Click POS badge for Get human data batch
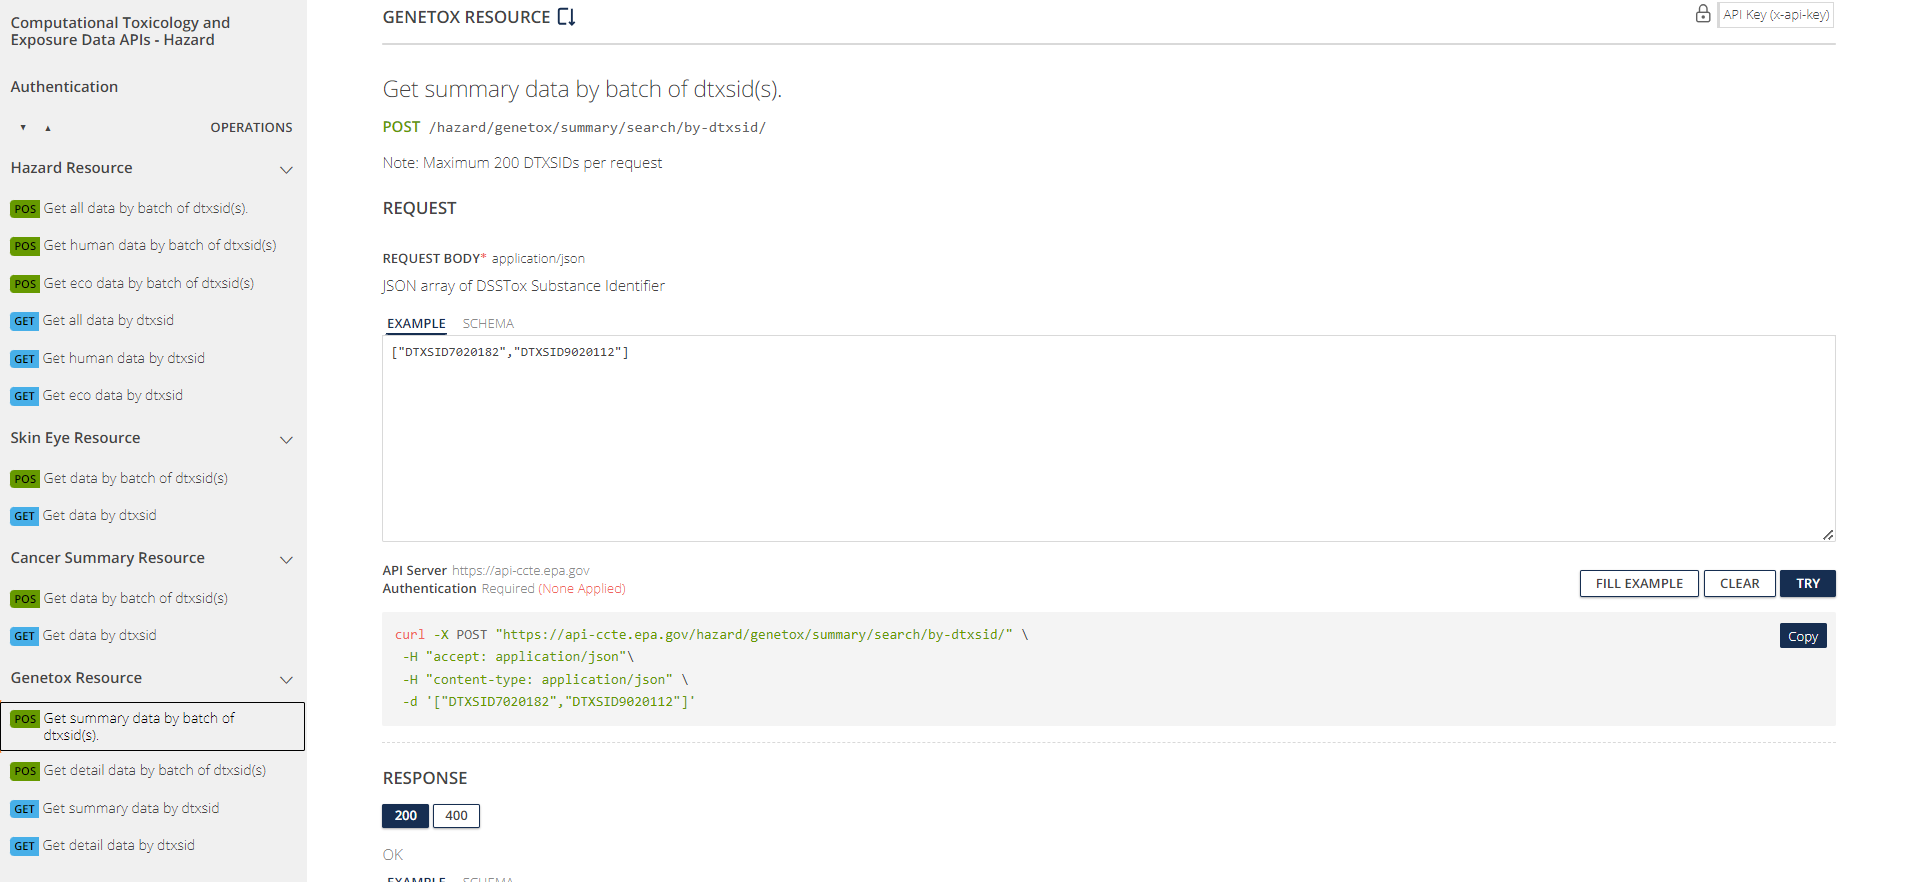Screen dimensions: 1910x882 click(25, 246)
